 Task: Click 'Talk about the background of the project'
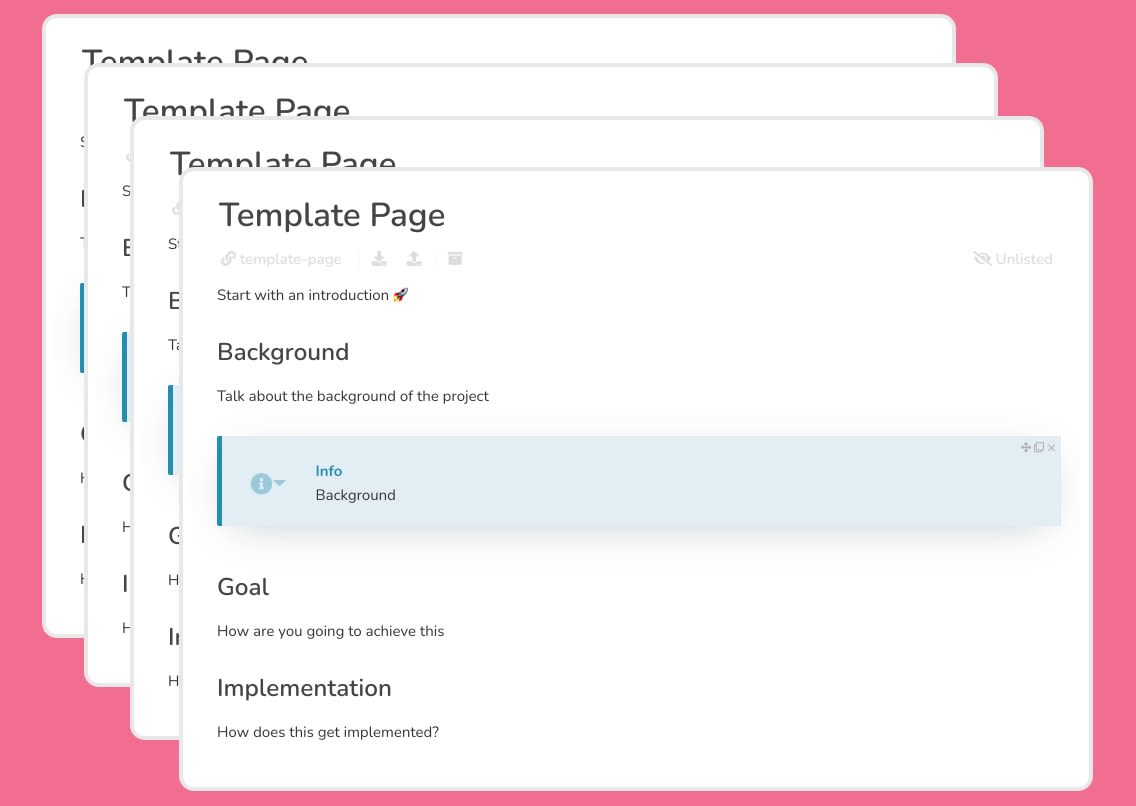pyautogui.click(x=353, y=396)
